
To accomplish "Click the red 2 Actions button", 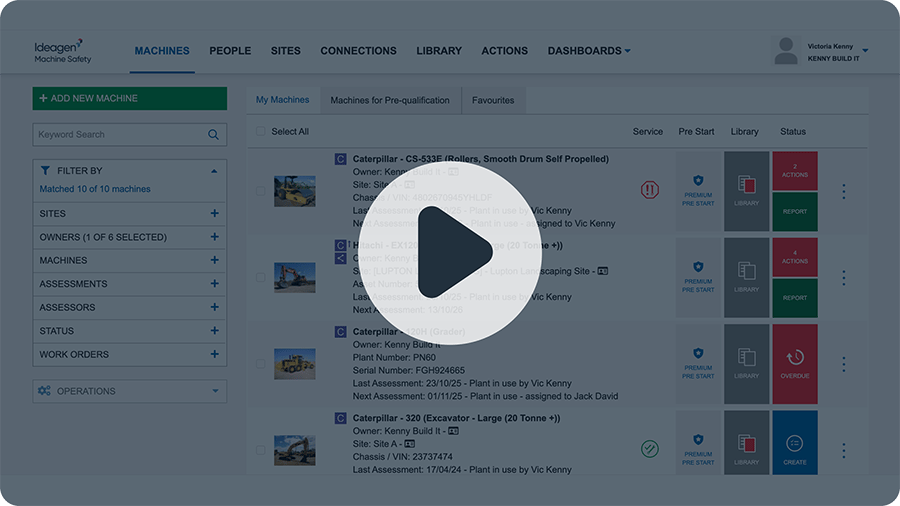I will [795, 170].
